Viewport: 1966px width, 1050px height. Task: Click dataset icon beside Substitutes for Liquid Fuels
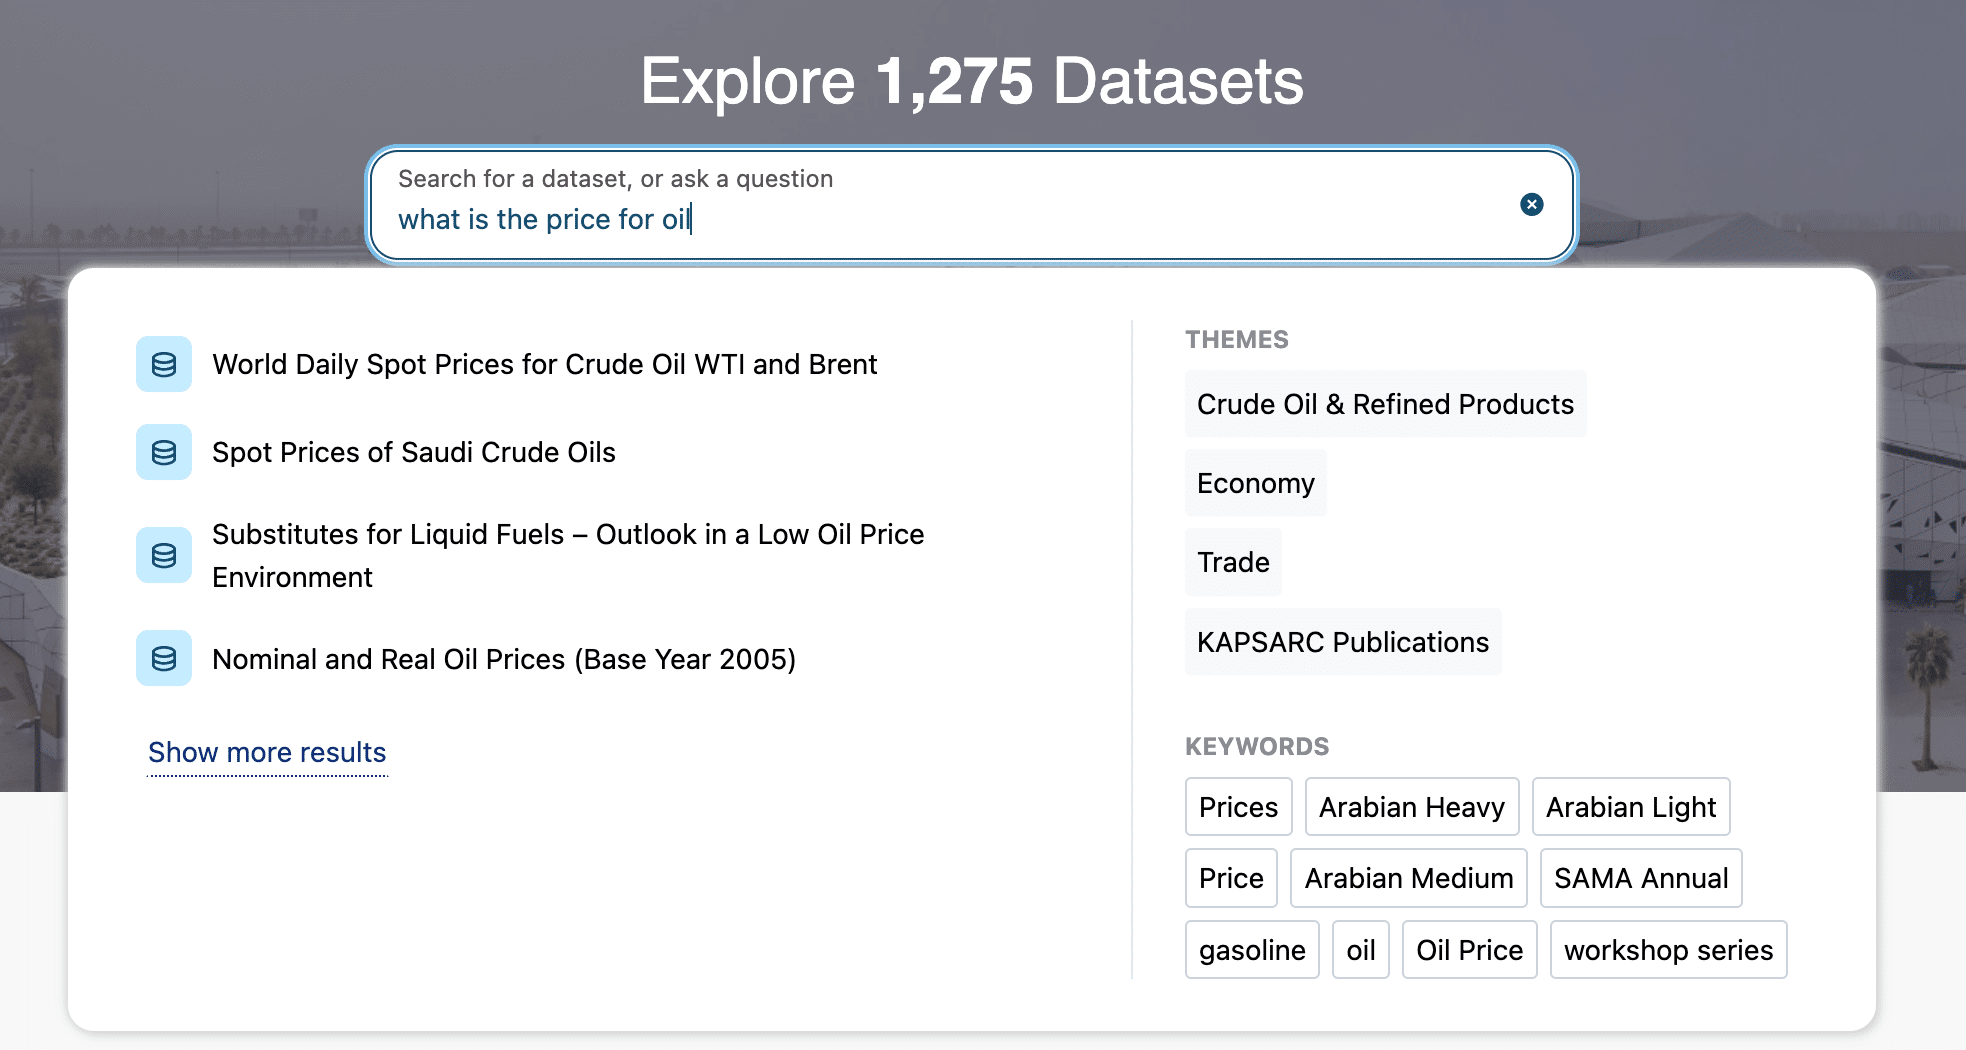(164, 555)
